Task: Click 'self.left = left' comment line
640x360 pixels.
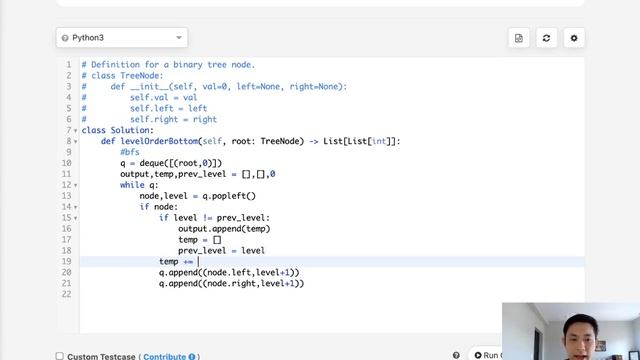Action: pyautogui.click(x=169, y=108)
